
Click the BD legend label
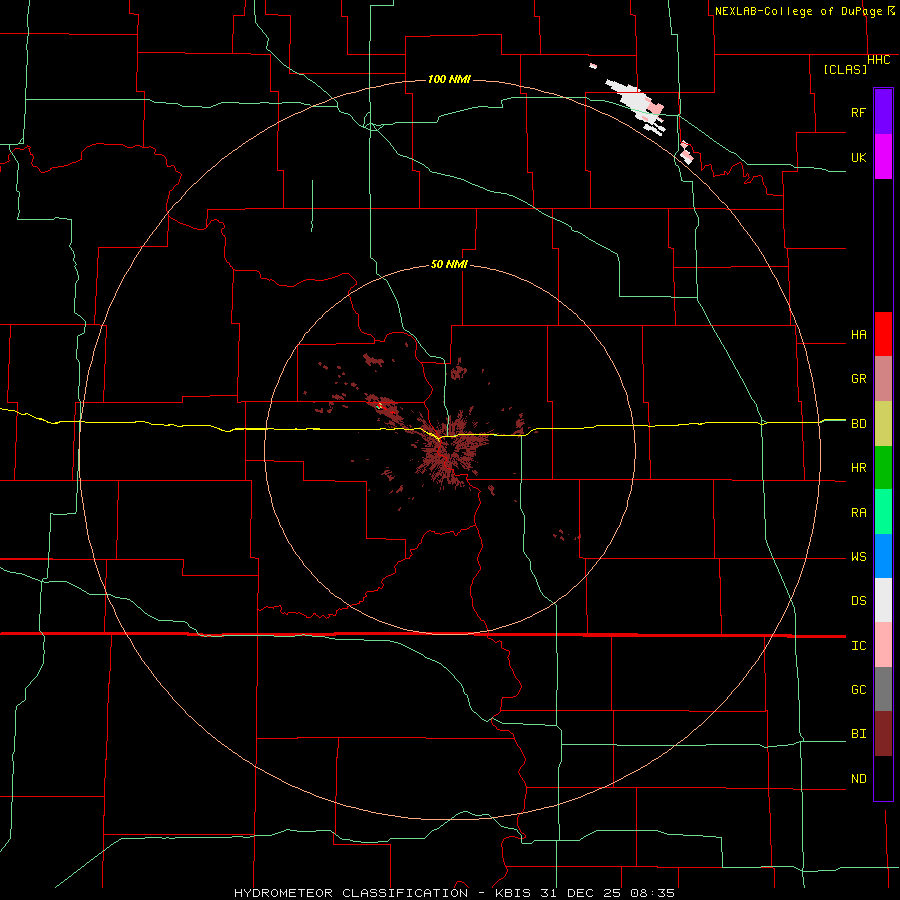tap(858, 424)
